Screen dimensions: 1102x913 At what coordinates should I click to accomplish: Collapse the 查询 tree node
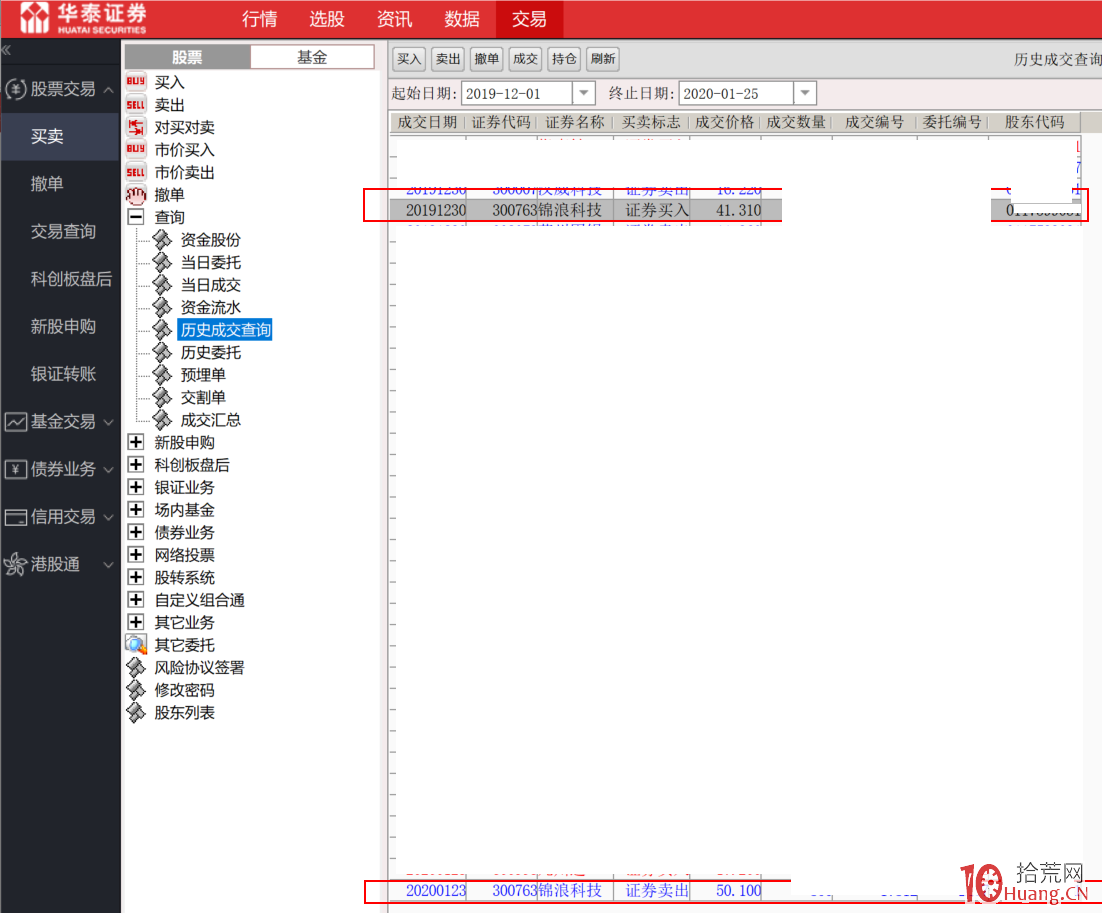pyautogui.click(x=136, y=217)
